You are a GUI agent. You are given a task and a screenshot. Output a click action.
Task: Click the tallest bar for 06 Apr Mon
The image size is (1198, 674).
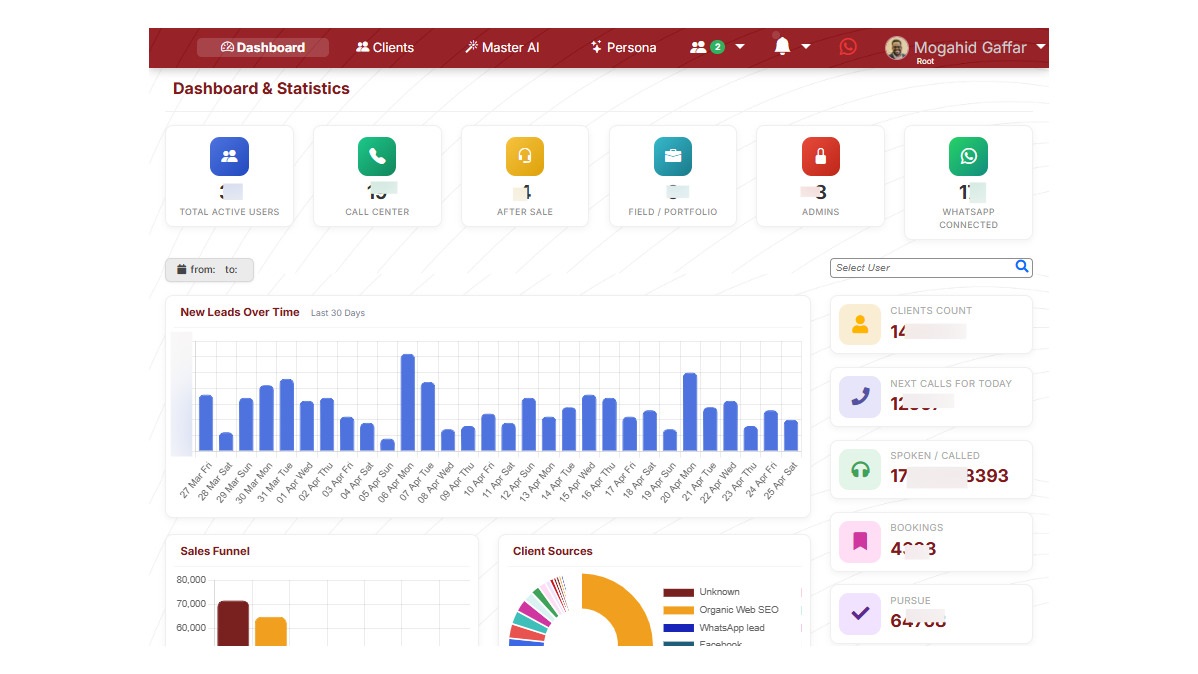[x=408, y=402]
